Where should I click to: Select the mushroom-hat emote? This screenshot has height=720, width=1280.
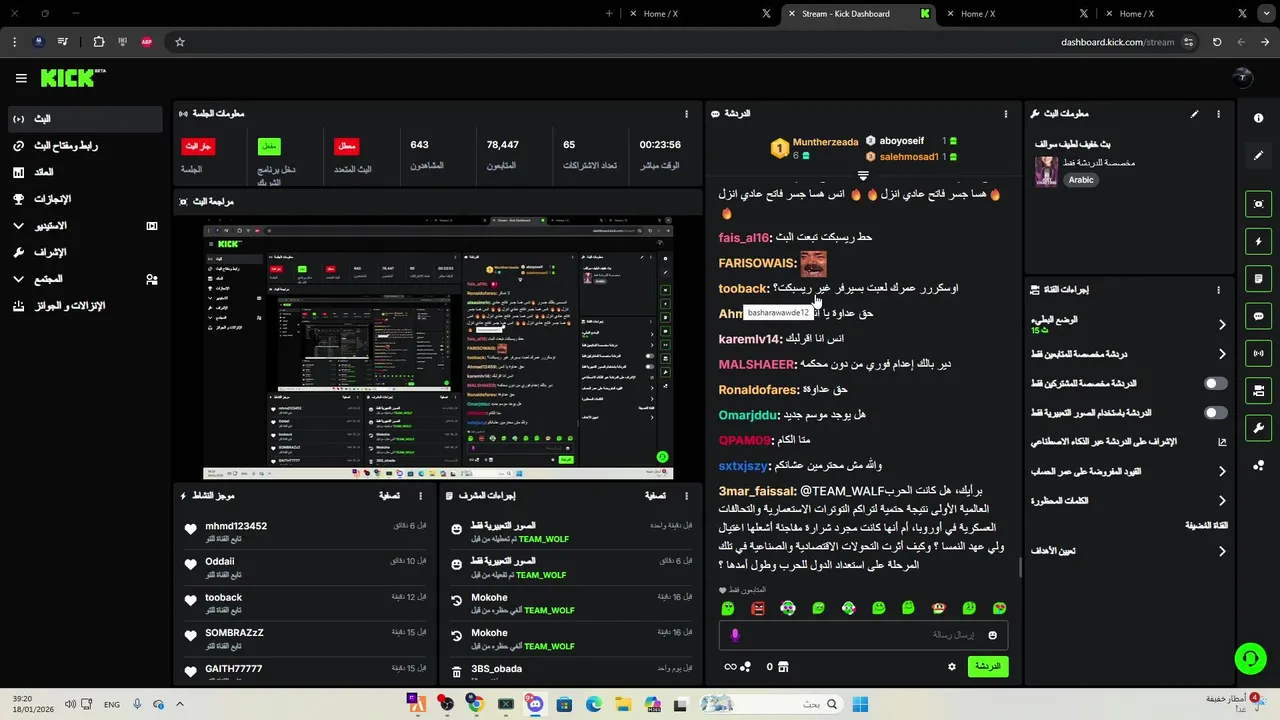click(x=939, y=608)
